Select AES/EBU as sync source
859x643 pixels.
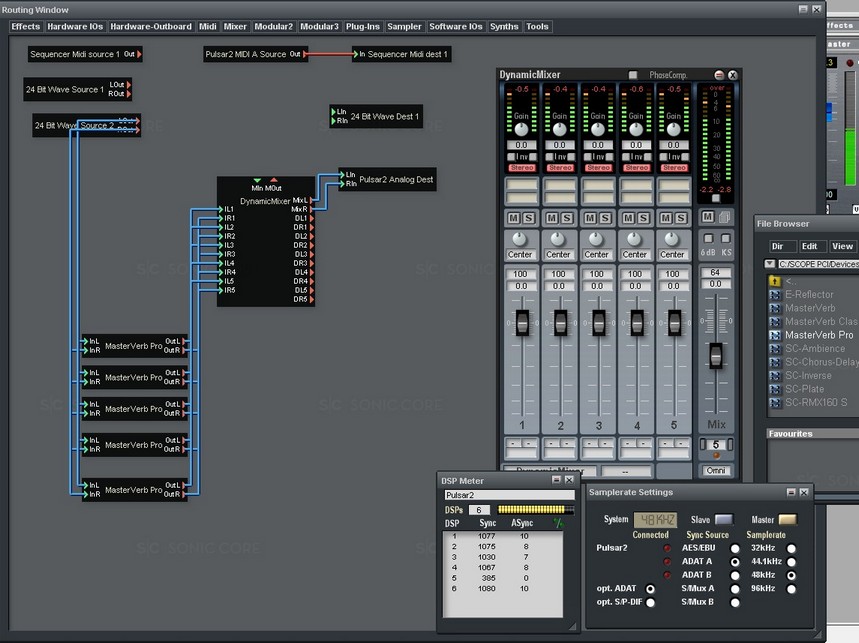click(735, 548)
